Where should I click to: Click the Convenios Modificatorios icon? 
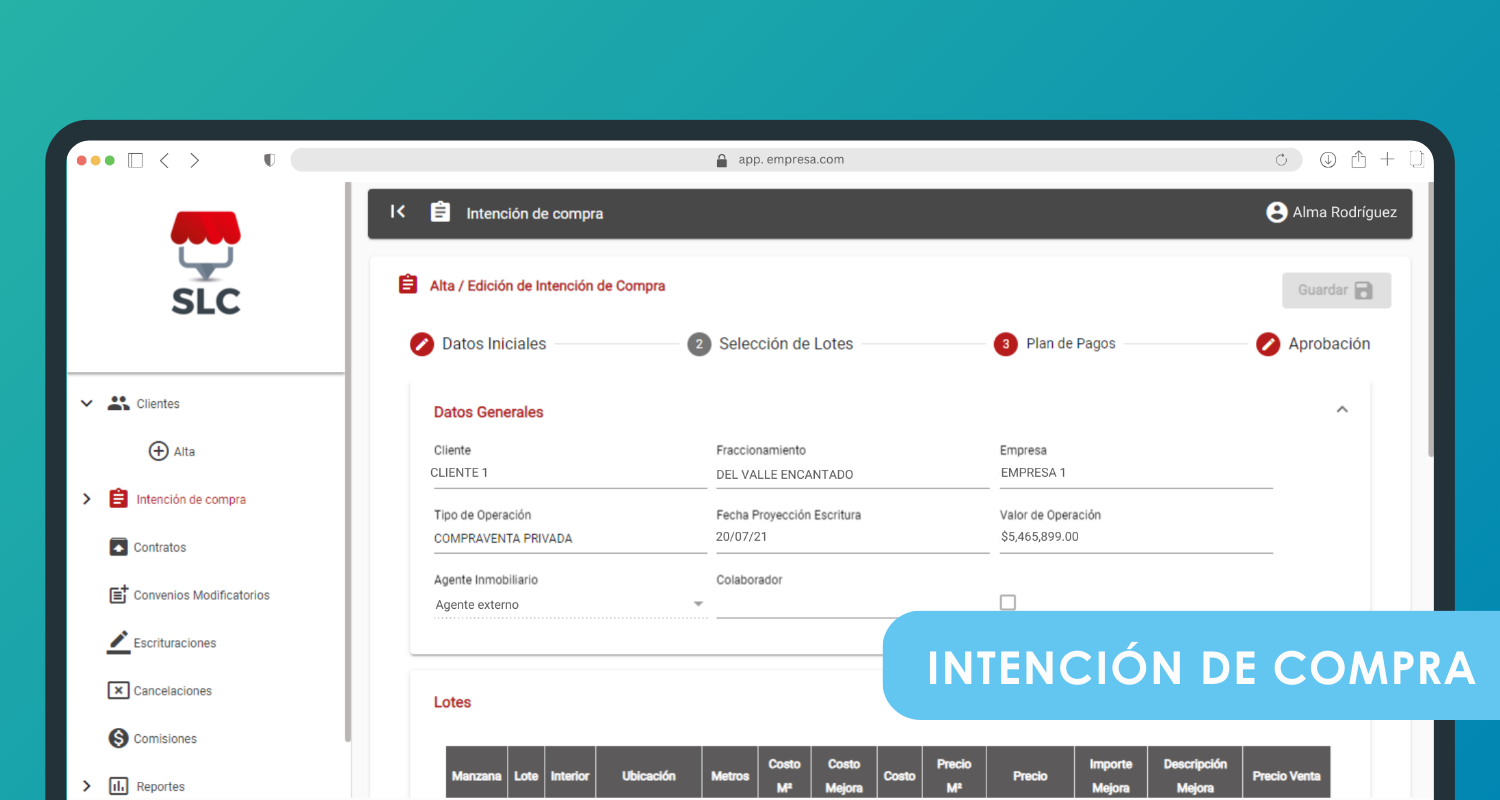[x=119, y=595]
